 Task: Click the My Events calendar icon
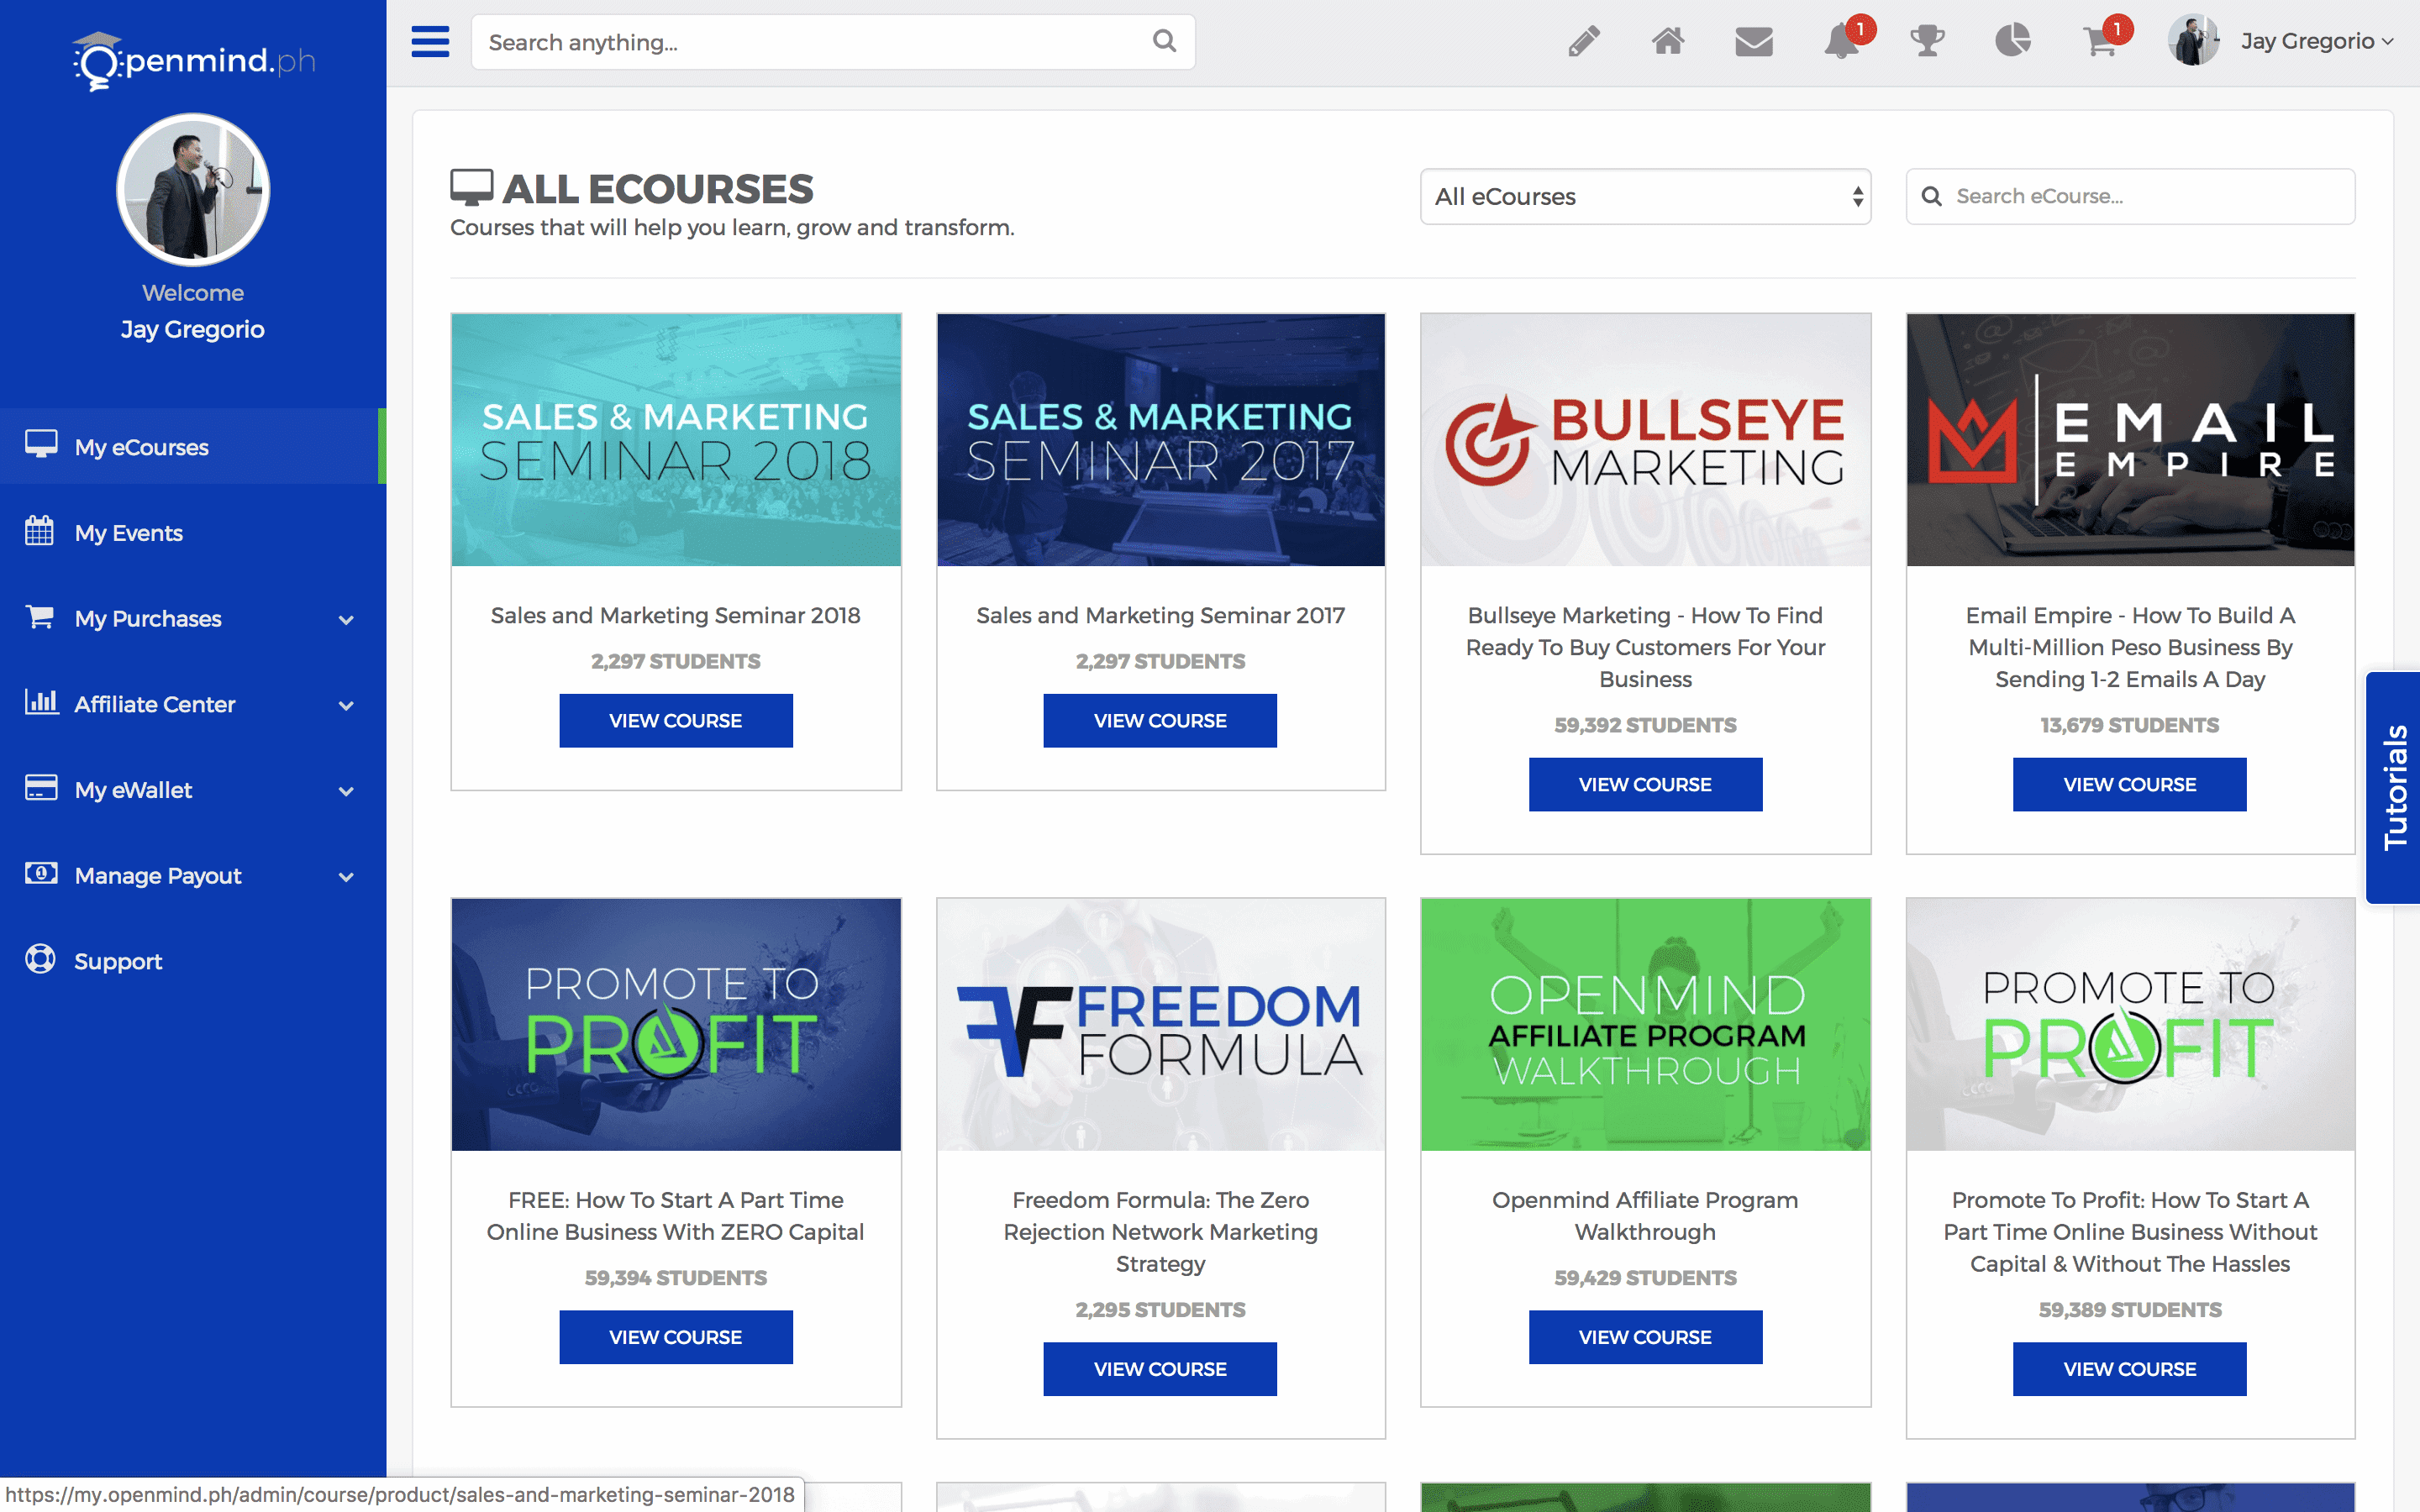(39, 531)
